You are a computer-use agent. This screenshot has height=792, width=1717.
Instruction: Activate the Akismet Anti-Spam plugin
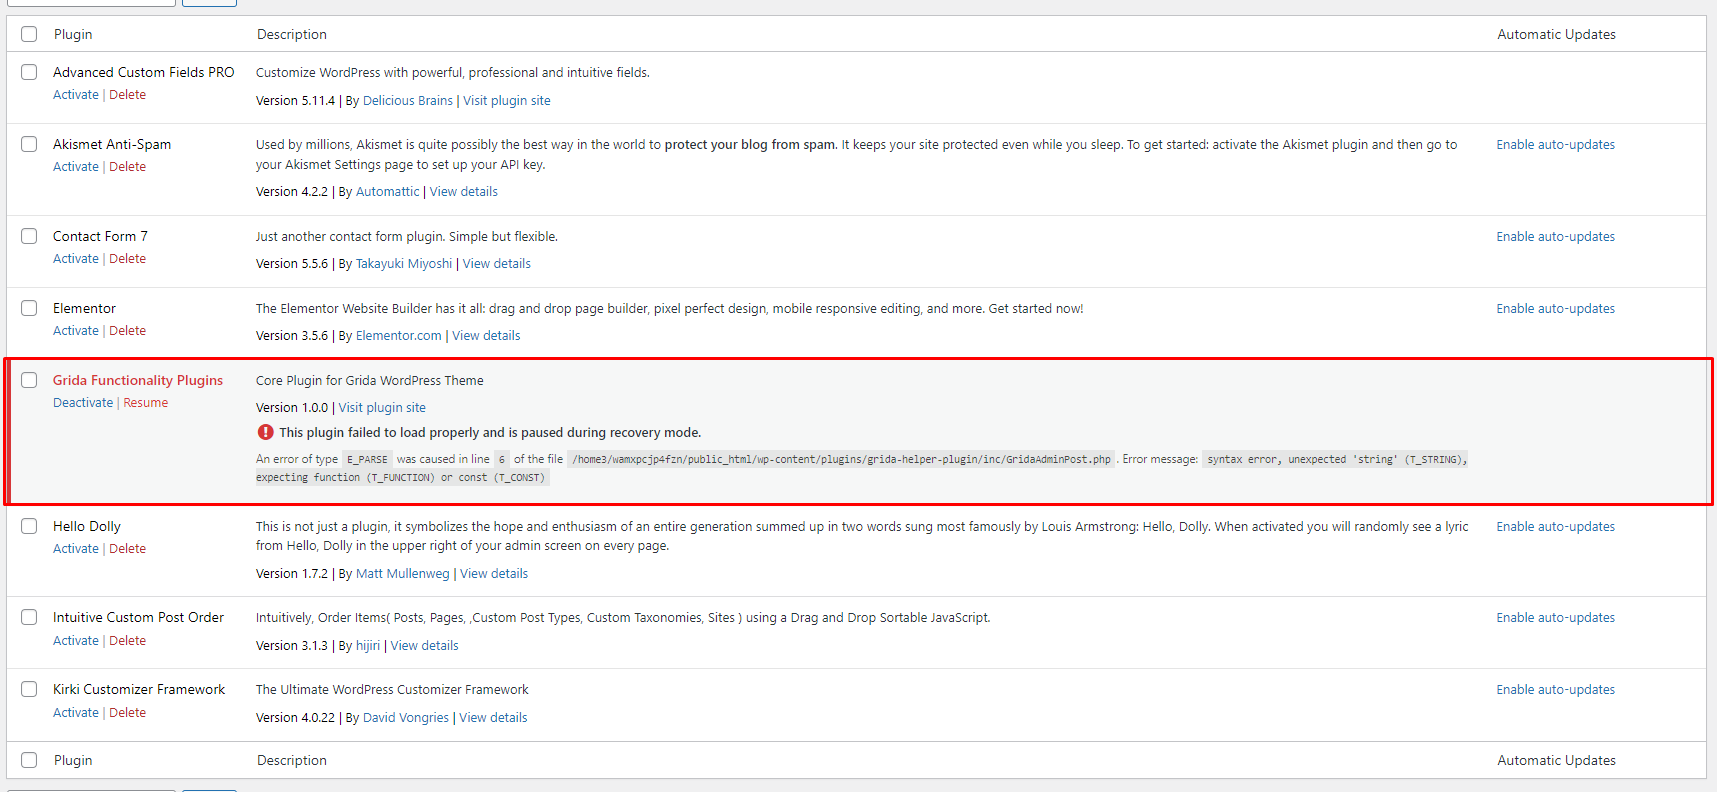click(76, 167)
